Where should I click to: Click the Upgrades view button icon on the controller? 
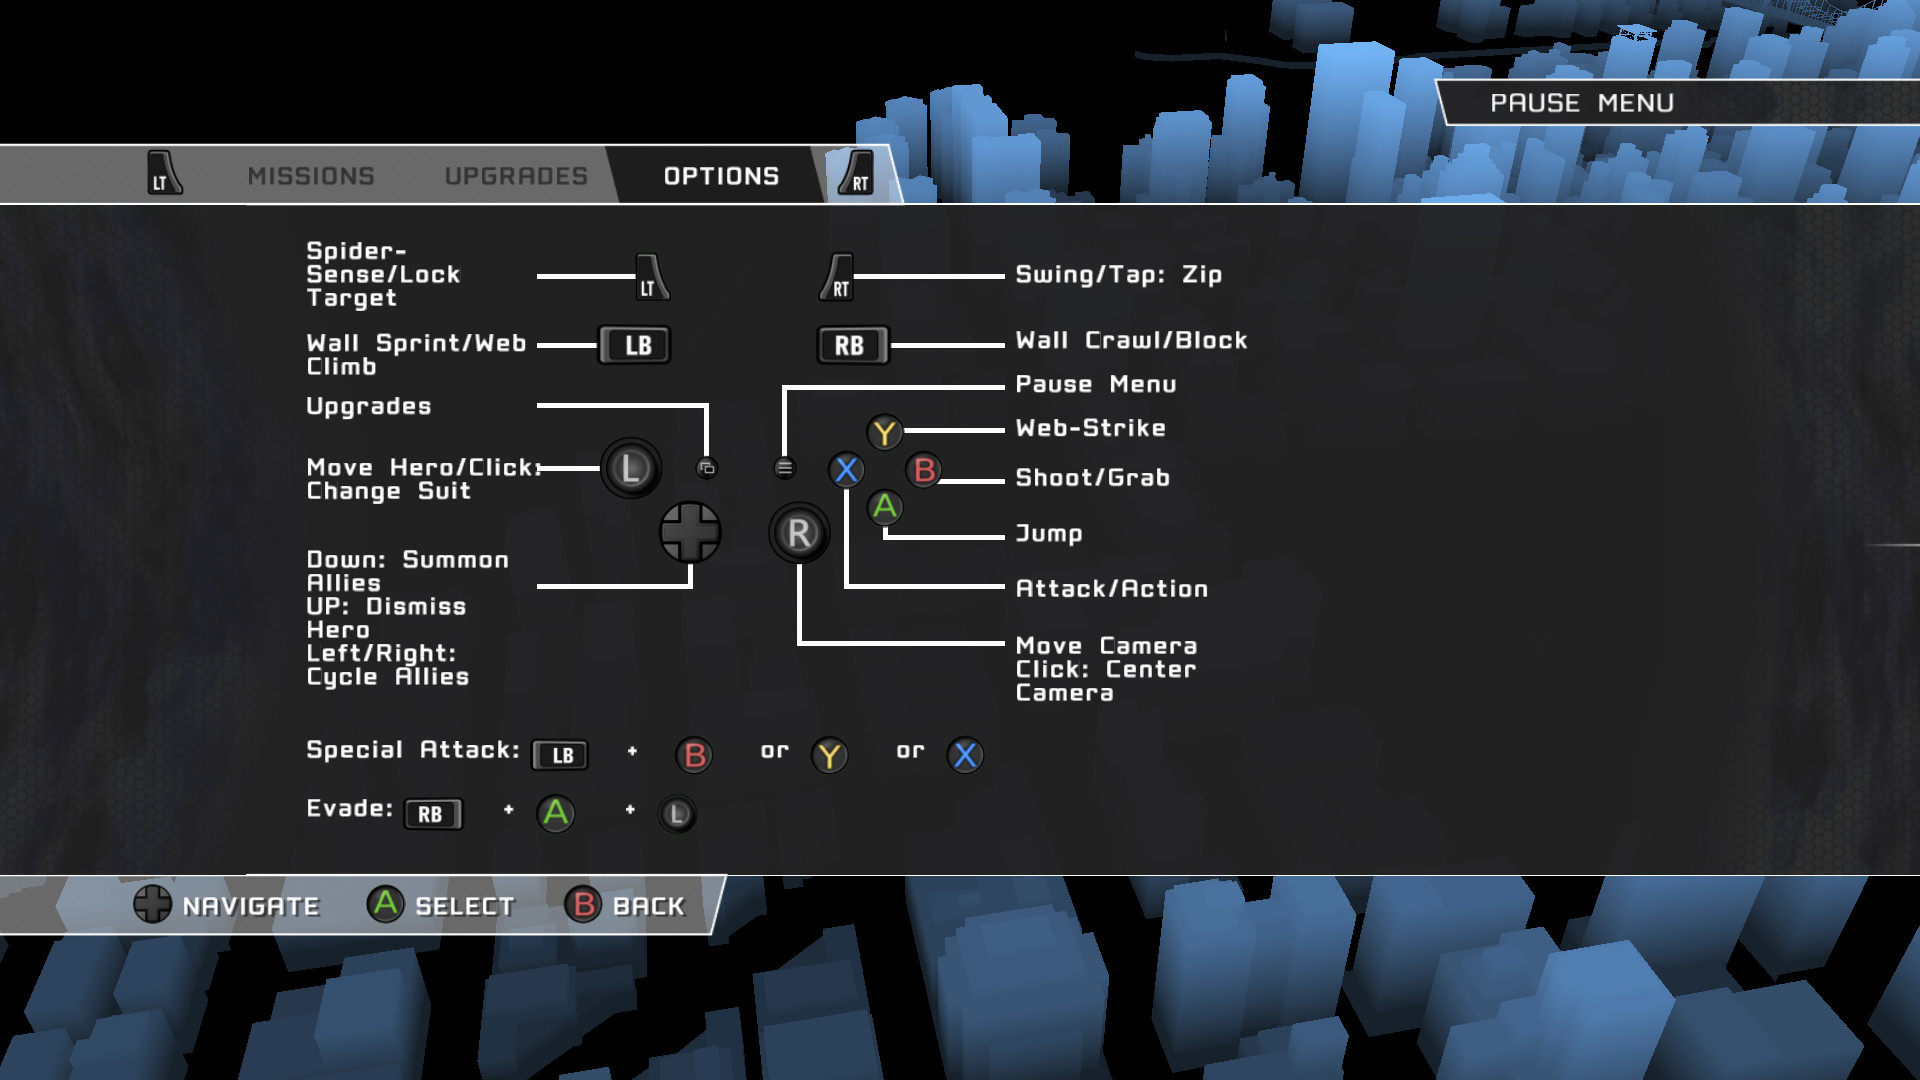707,466
